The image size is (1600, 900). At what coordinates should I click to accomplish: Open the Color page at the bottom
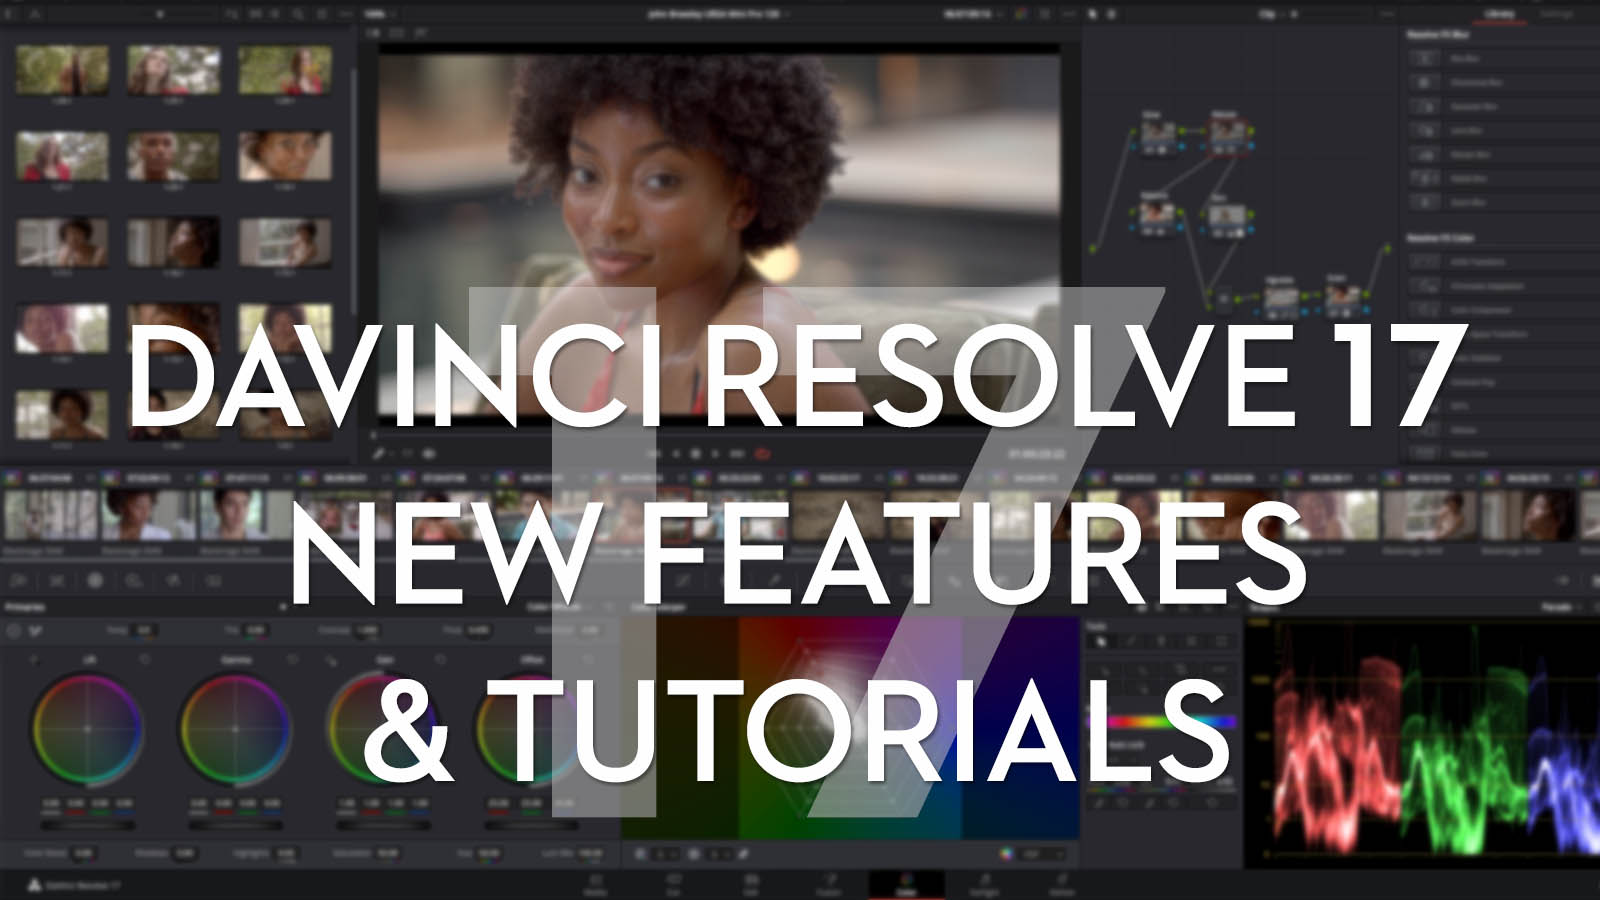click(x=906, y=885)
